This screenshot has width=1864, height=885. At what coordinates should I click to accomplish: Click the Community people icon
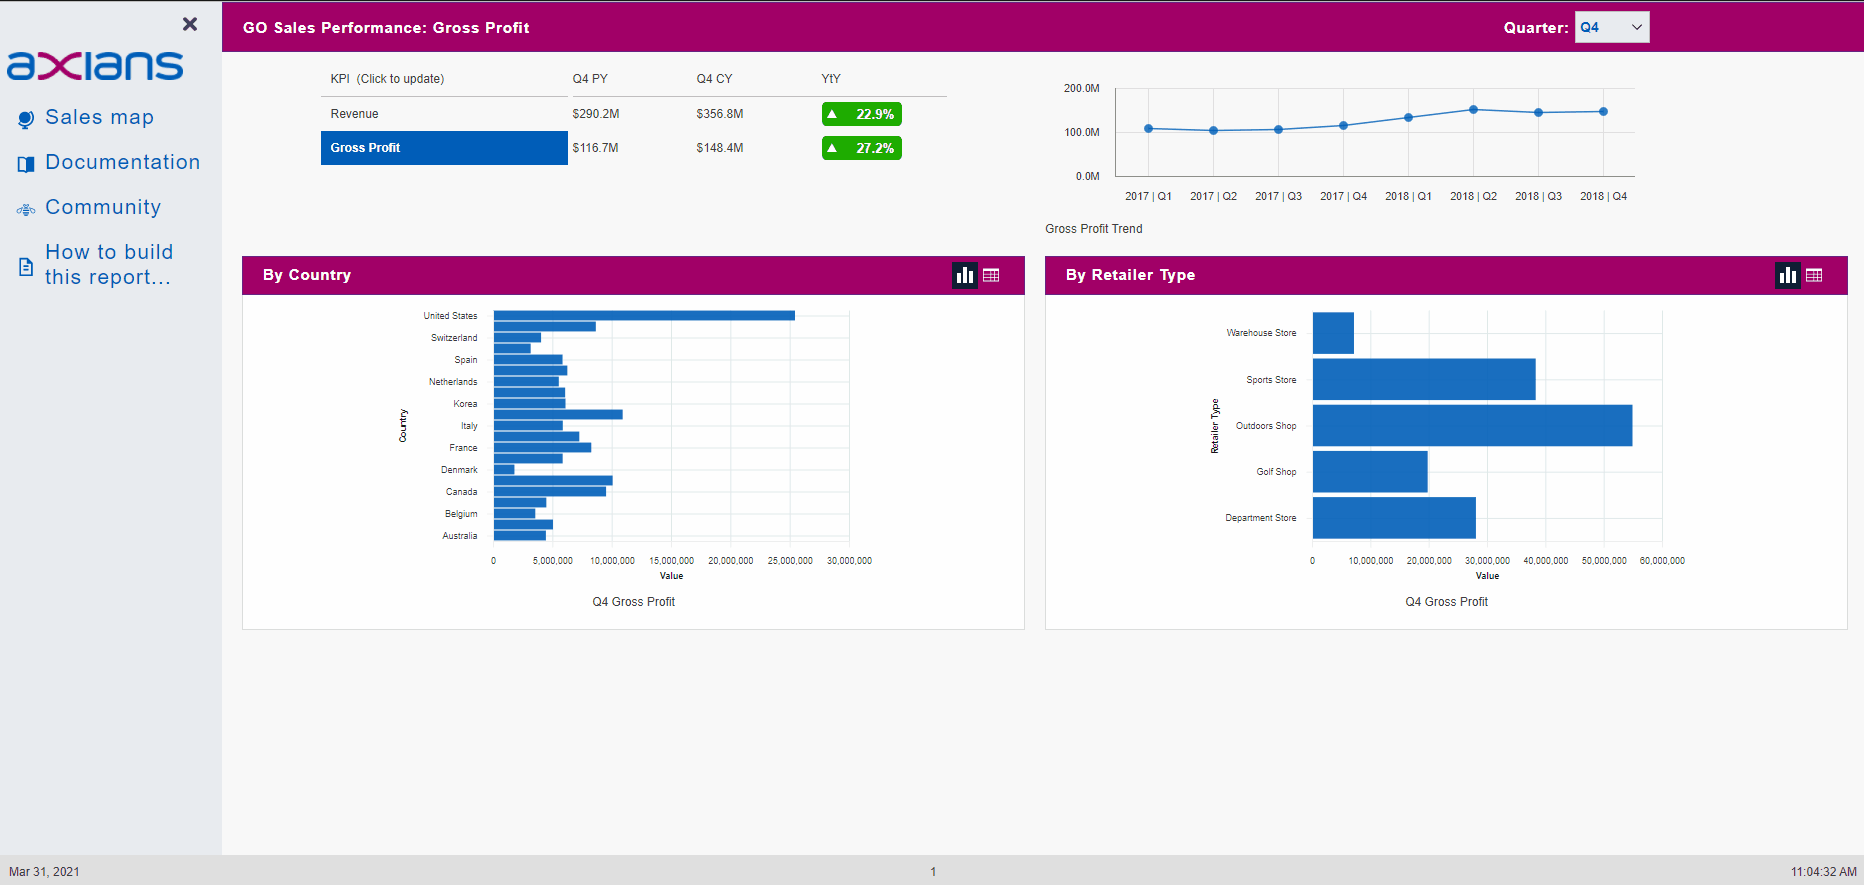point(26,209)
